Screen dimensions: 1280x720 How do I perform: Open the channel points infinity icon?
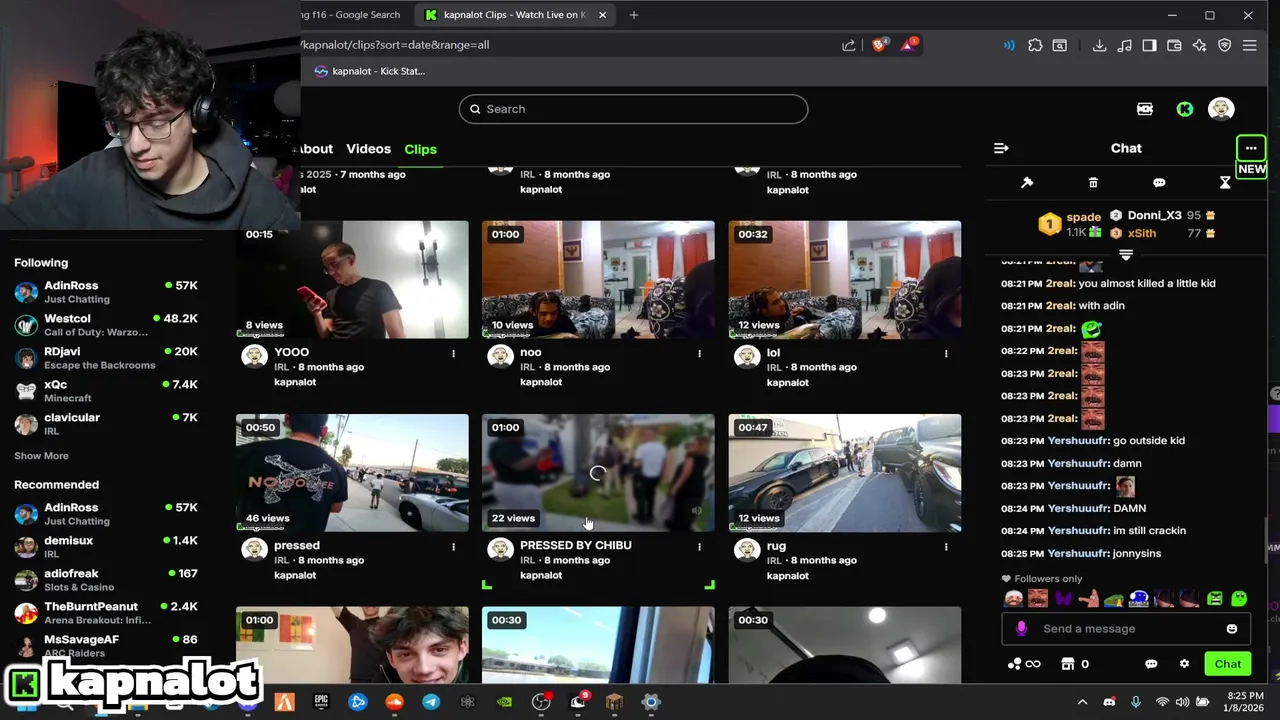1024,664
